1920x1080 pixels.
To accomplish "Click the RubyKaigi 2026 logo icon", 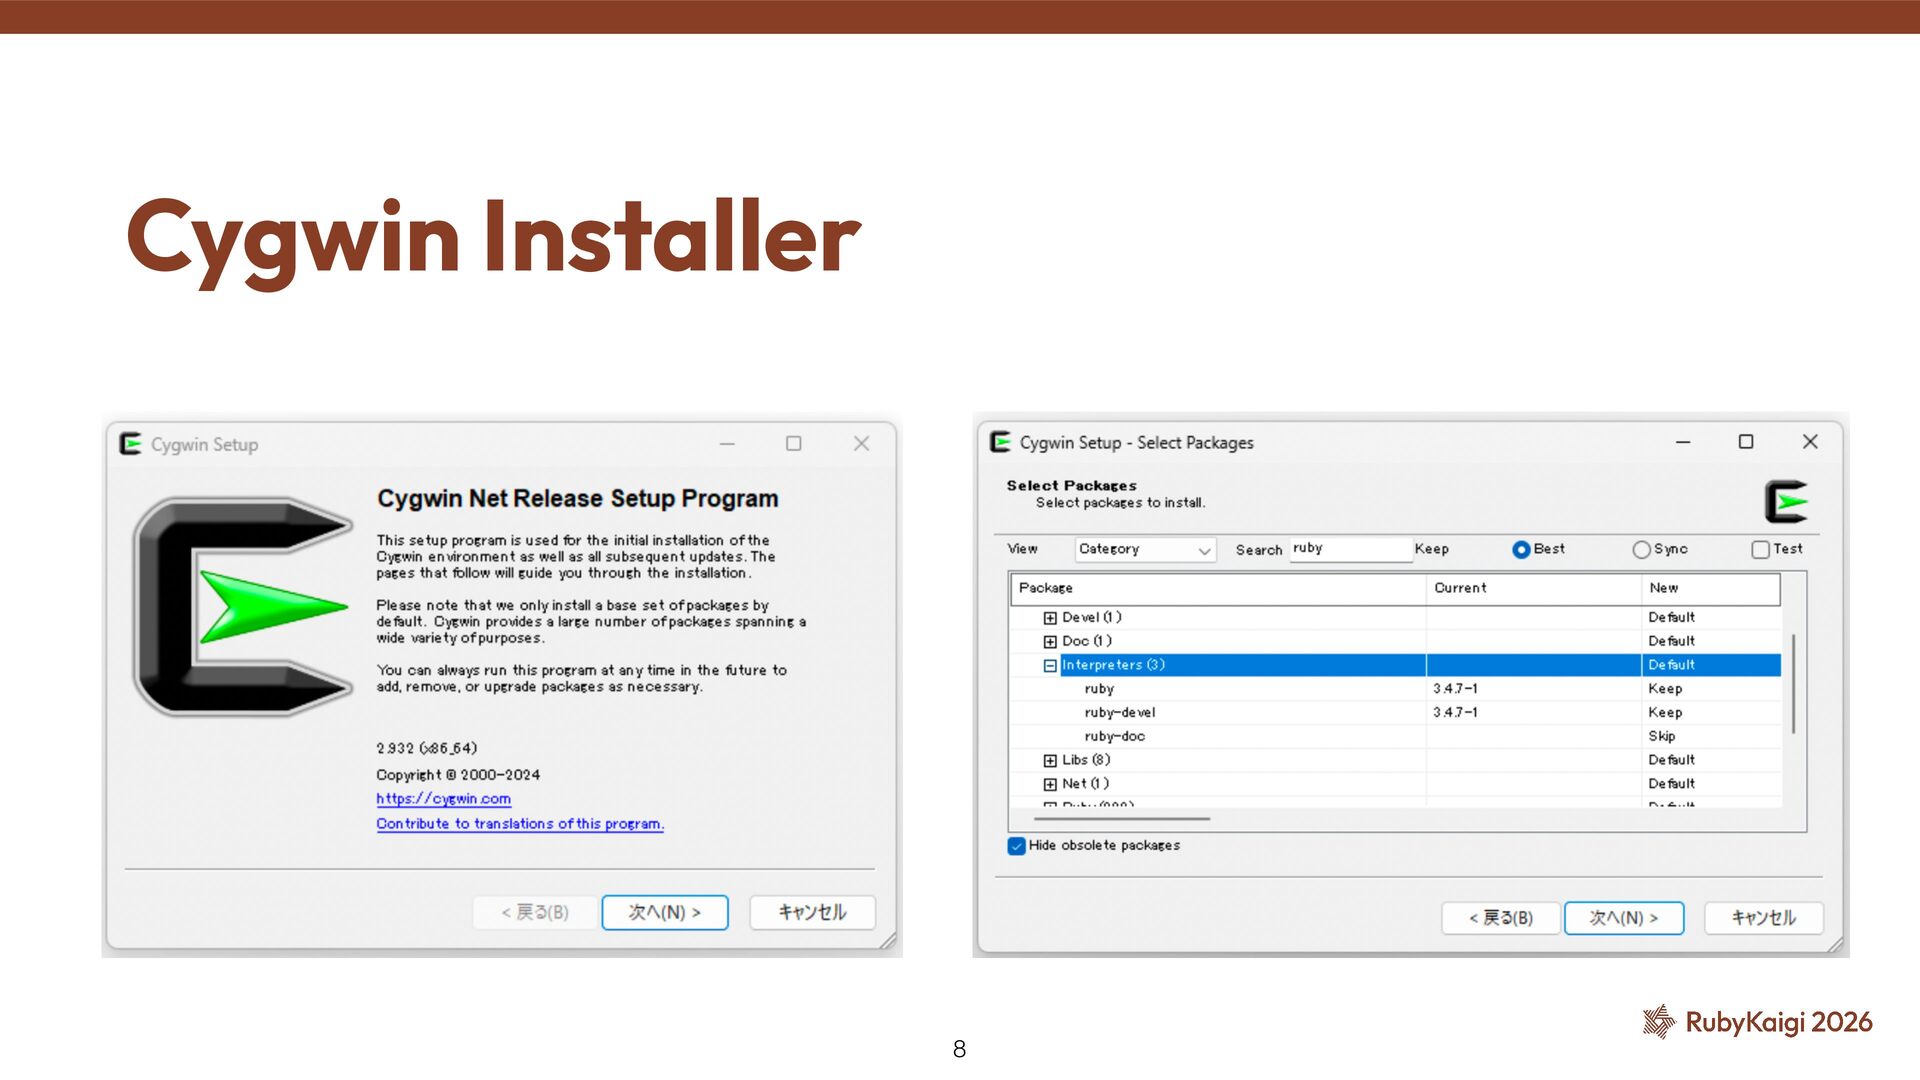I will (x=1658, y=1021).
